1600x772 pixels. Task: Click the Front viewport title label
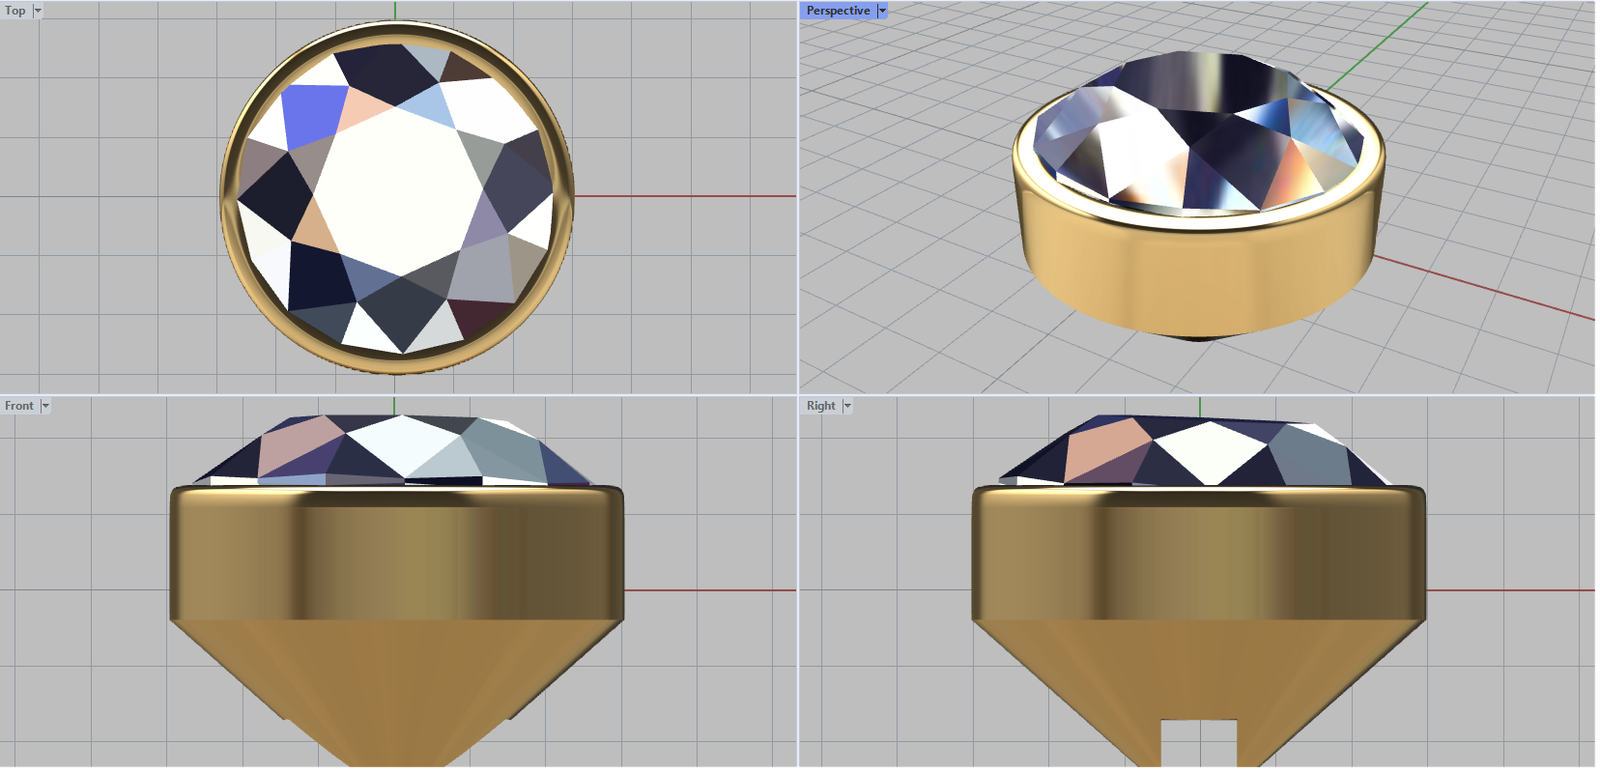(19, 406)
